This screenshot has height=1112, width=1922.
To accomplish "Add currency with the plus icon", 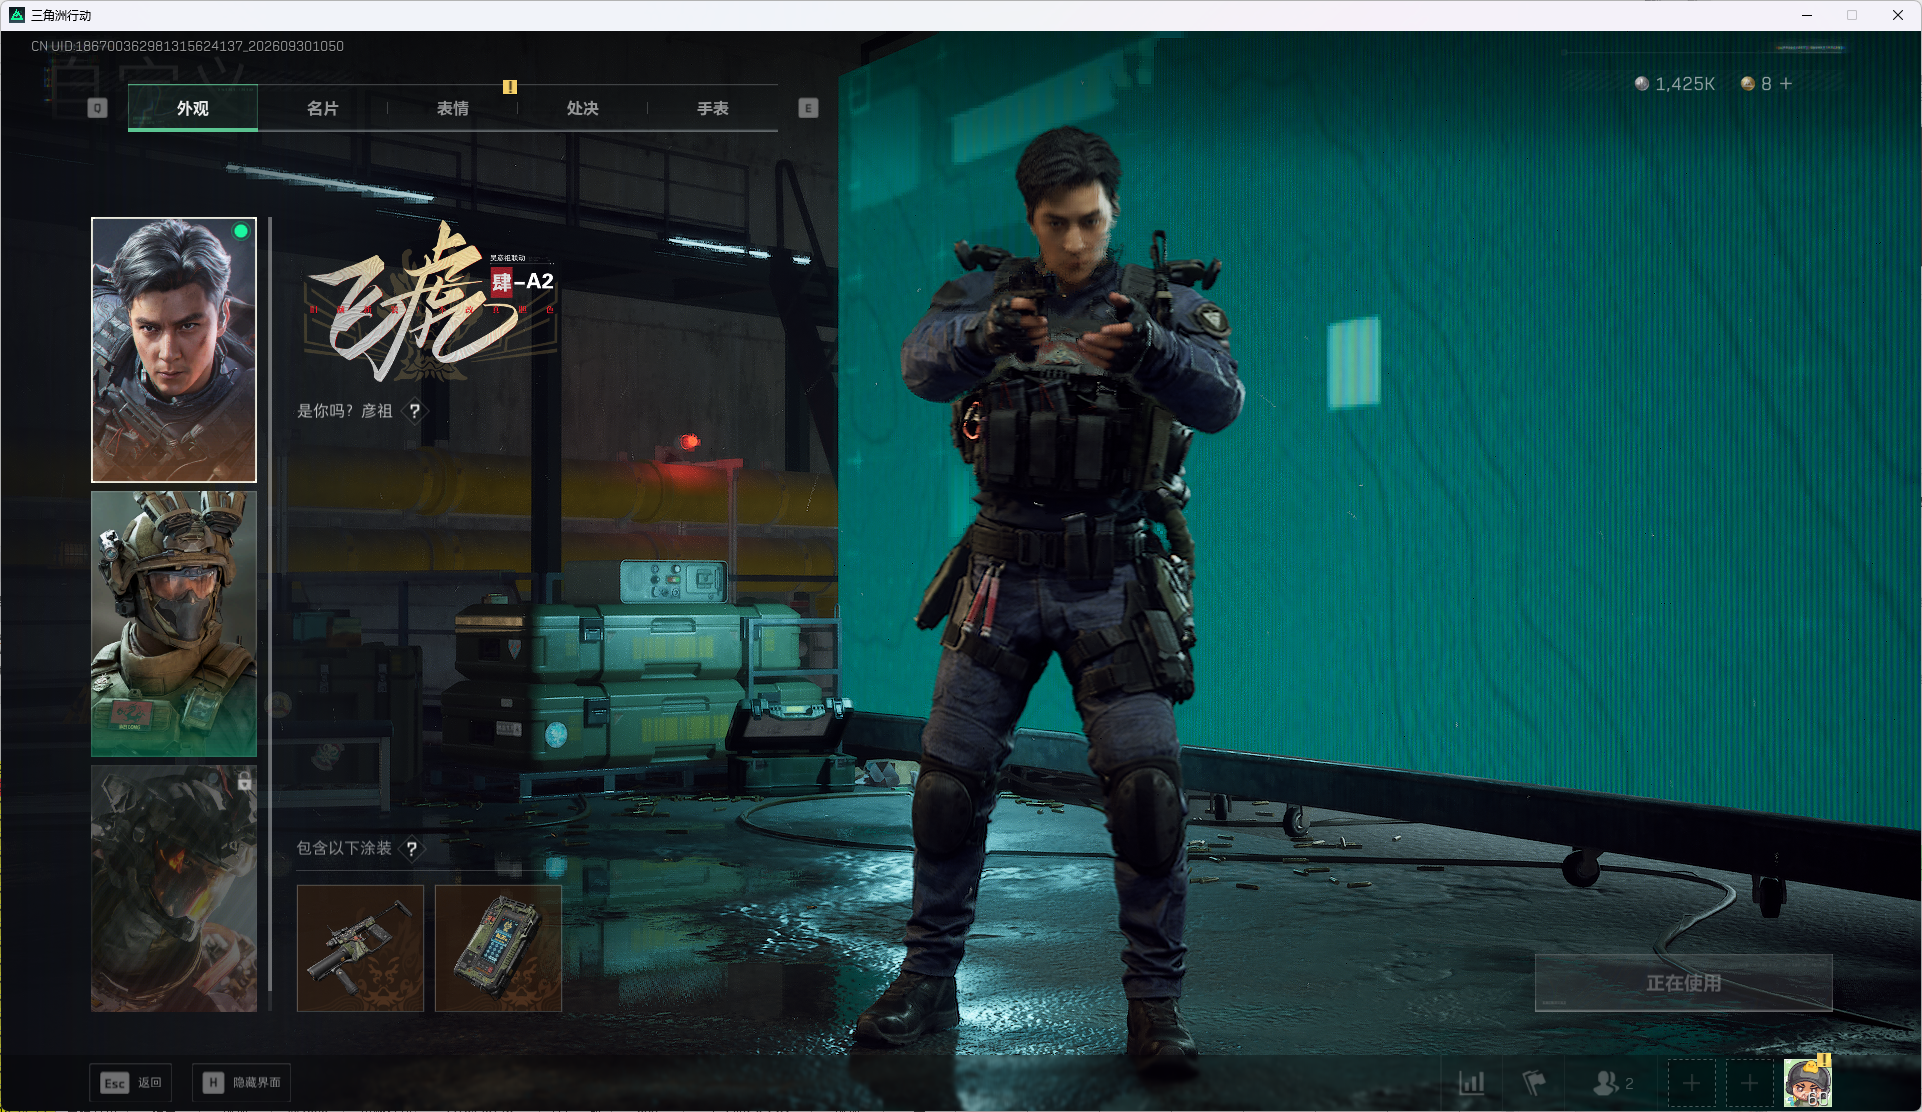I will tap(1786, 84).
